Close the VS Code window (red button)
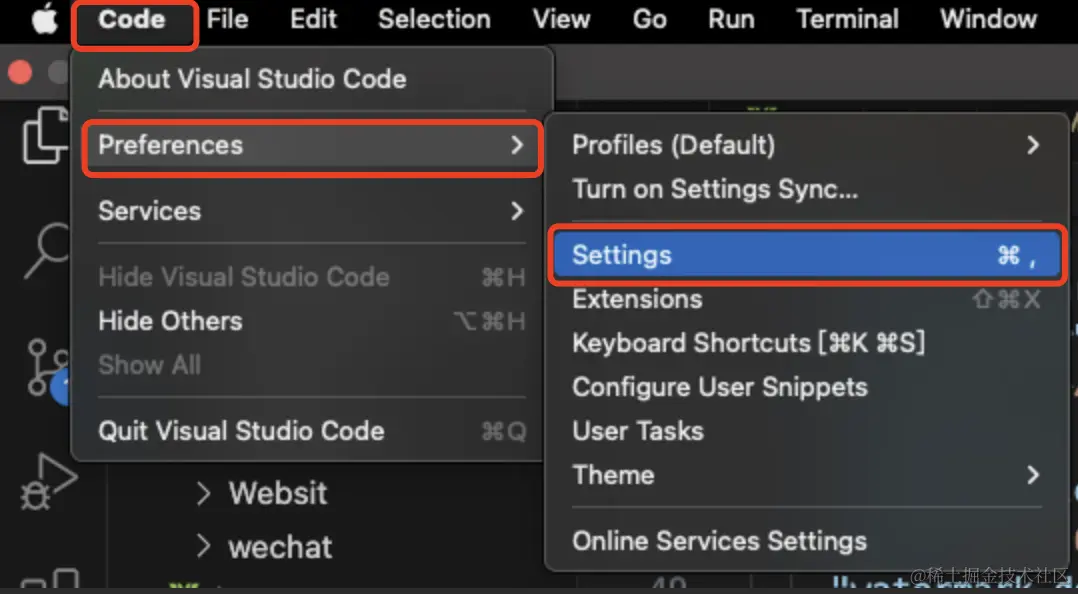Viewport: 1078px width, 594px height. pyautogui.click(x=19, y=72)
